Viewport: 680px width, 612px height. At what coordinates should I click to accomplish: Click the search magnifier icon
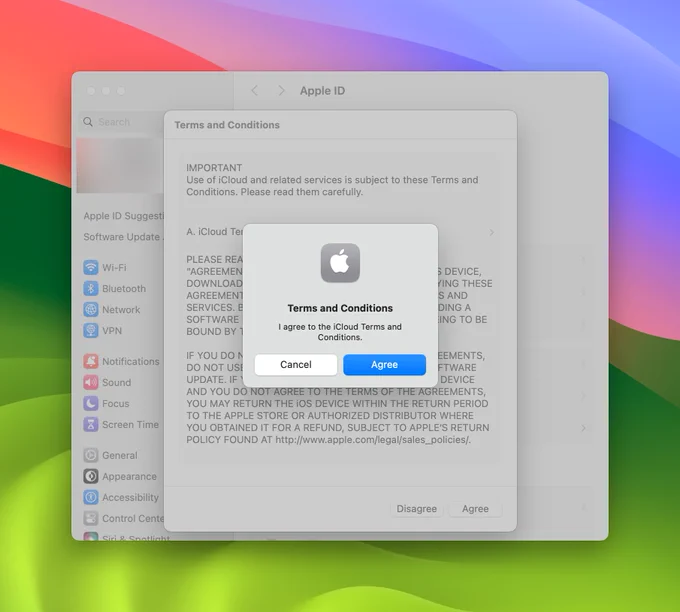click(x=88, y=122)
